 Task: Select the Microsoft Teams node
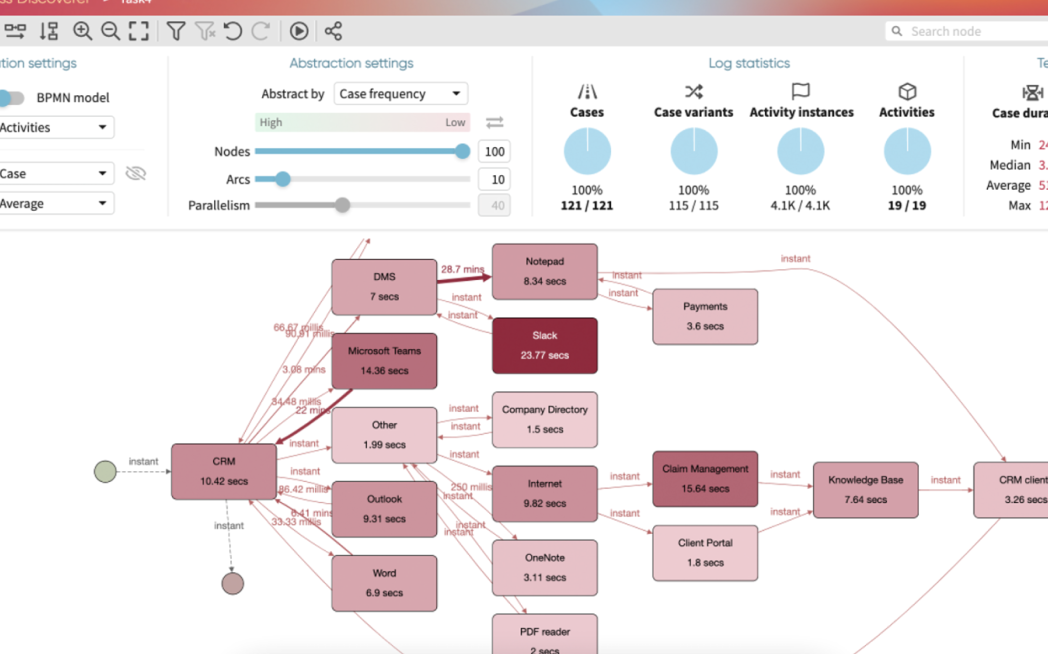(x=384, y=361)
